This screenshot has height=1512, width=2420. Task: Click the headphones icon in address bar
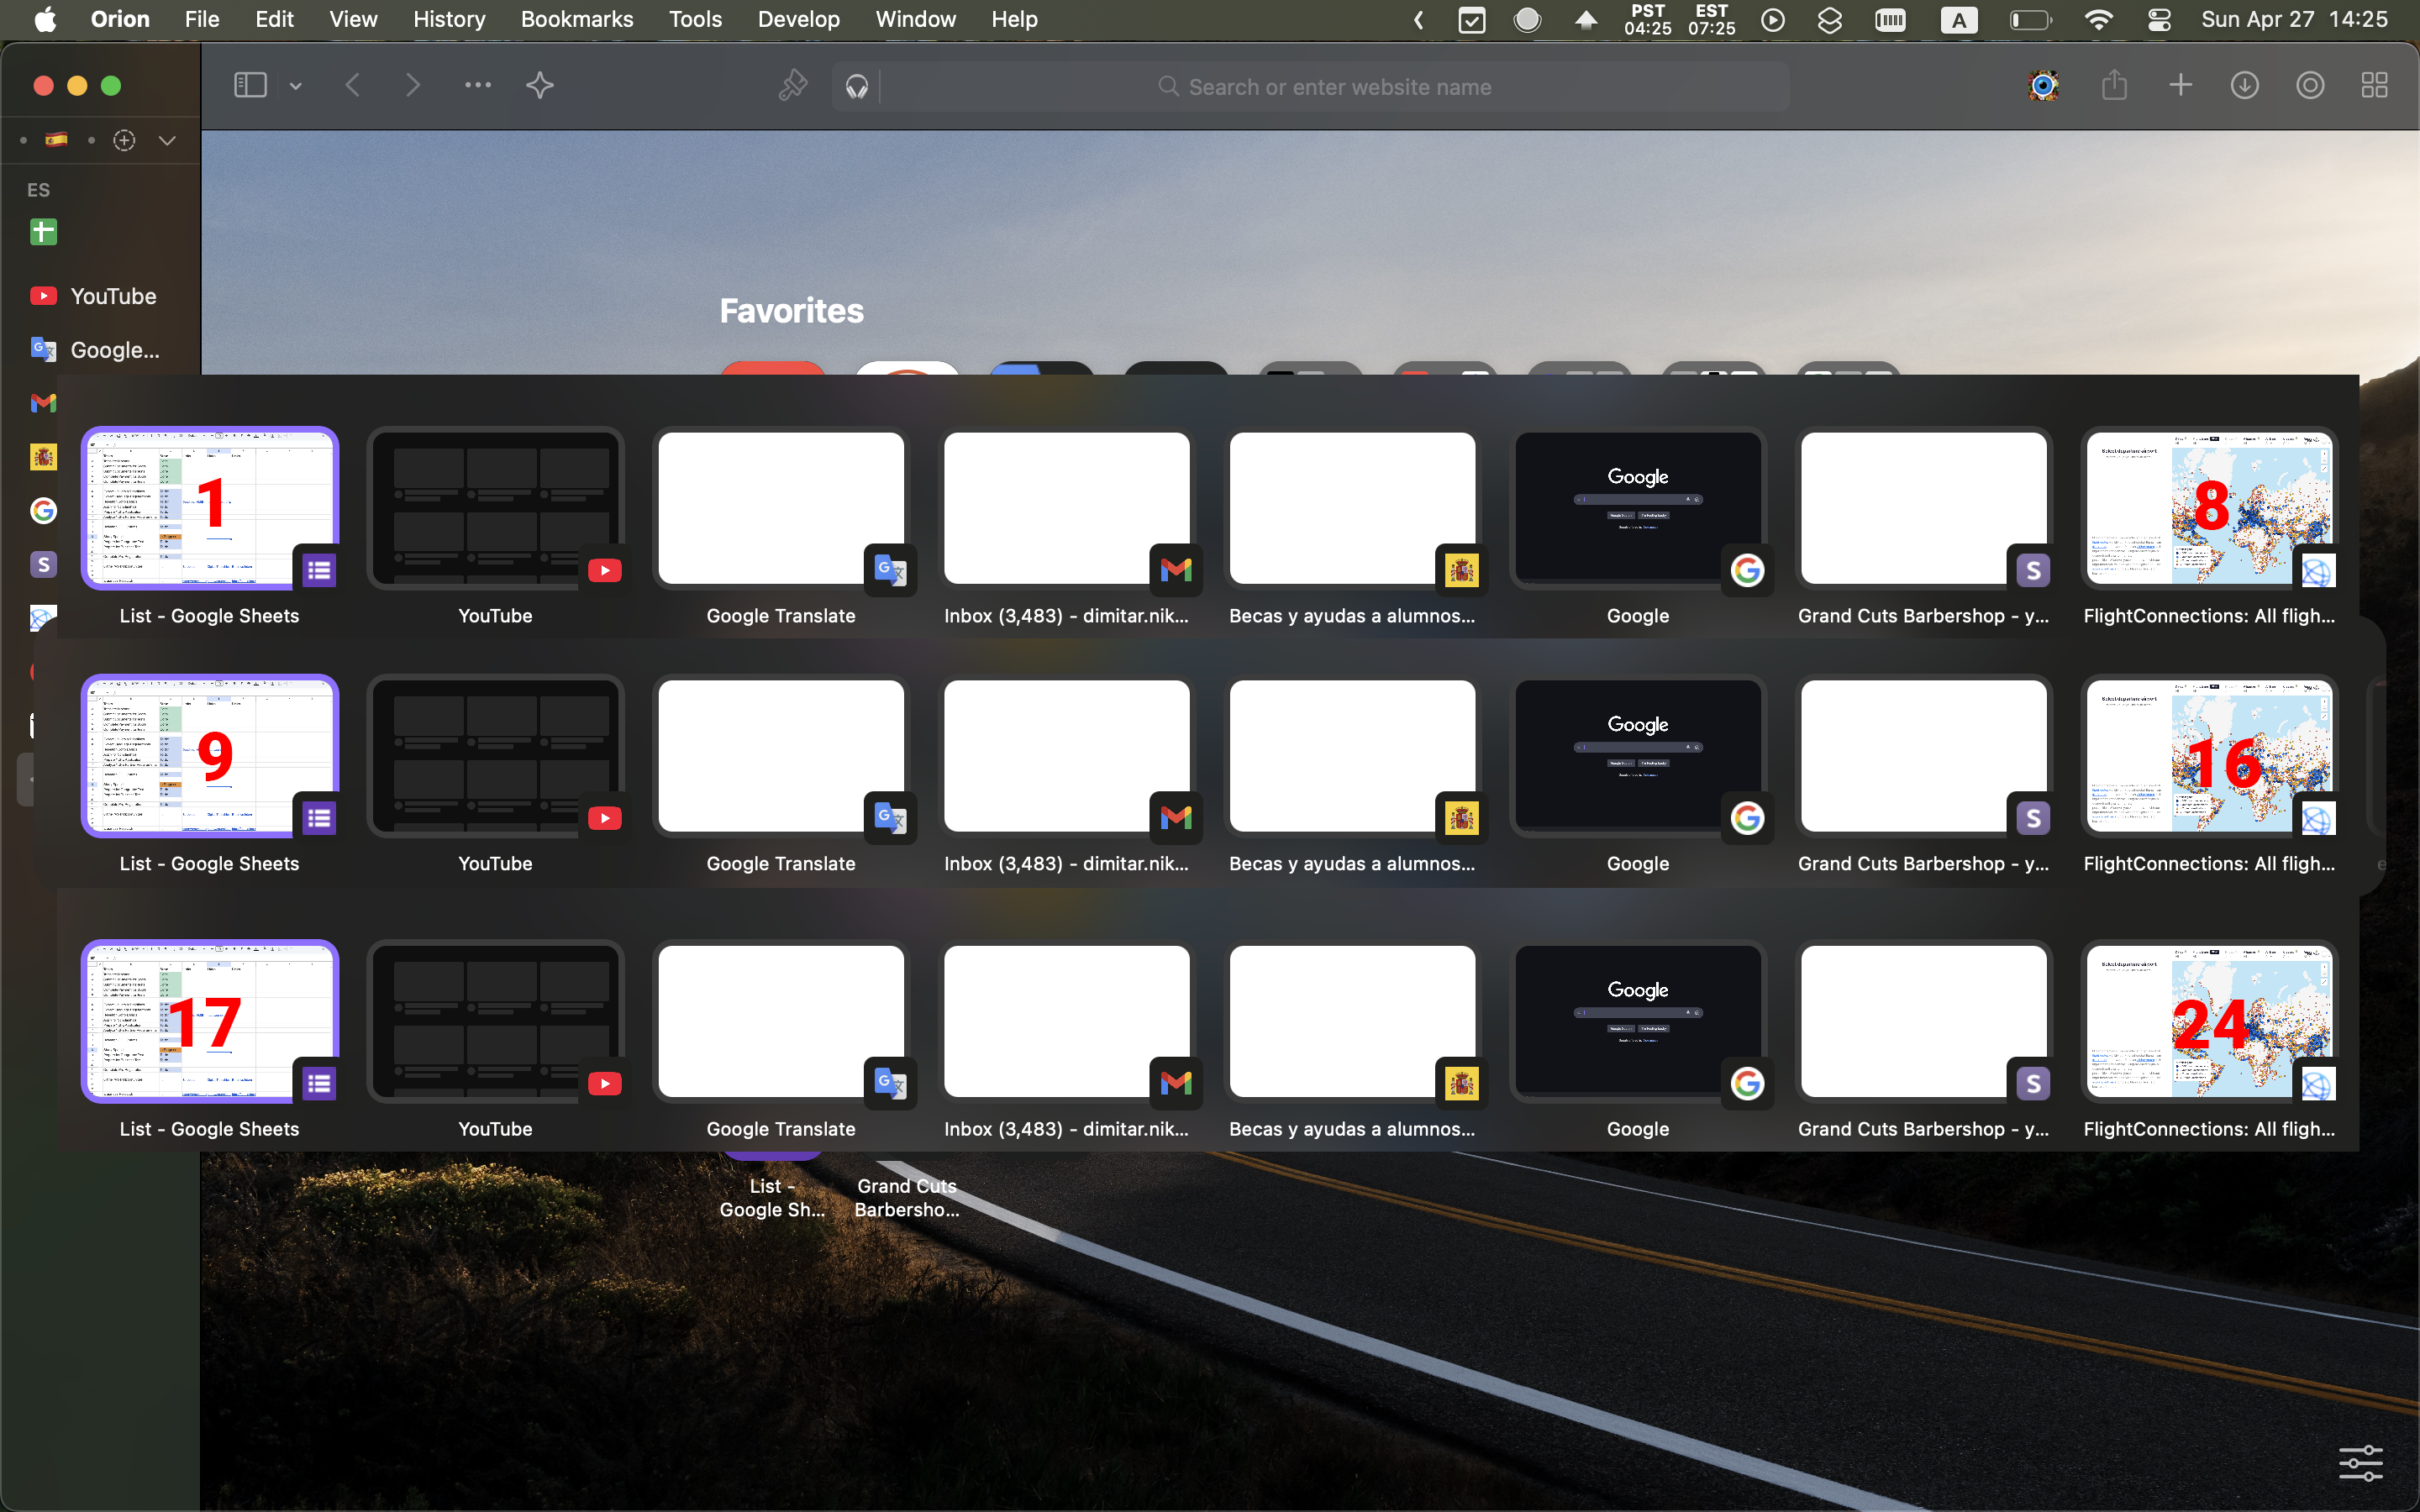tap(857, 87)
